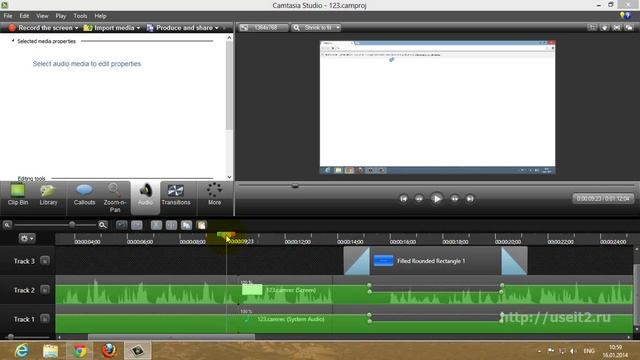Open the Zoom-n-Pan tool

point(115,198)
